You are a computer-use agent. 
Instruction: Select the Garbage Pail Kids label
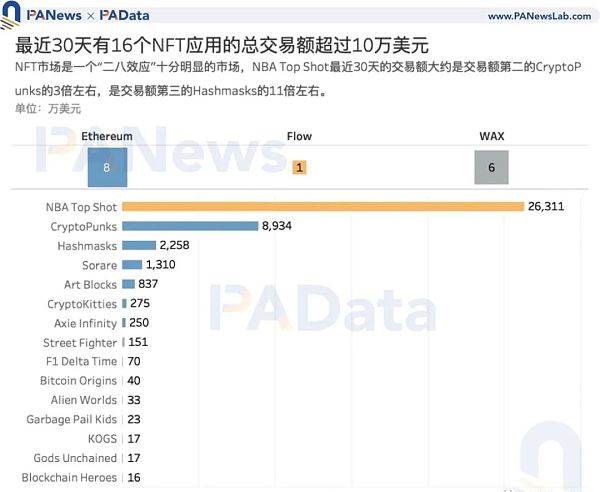(x=72, y=419)
